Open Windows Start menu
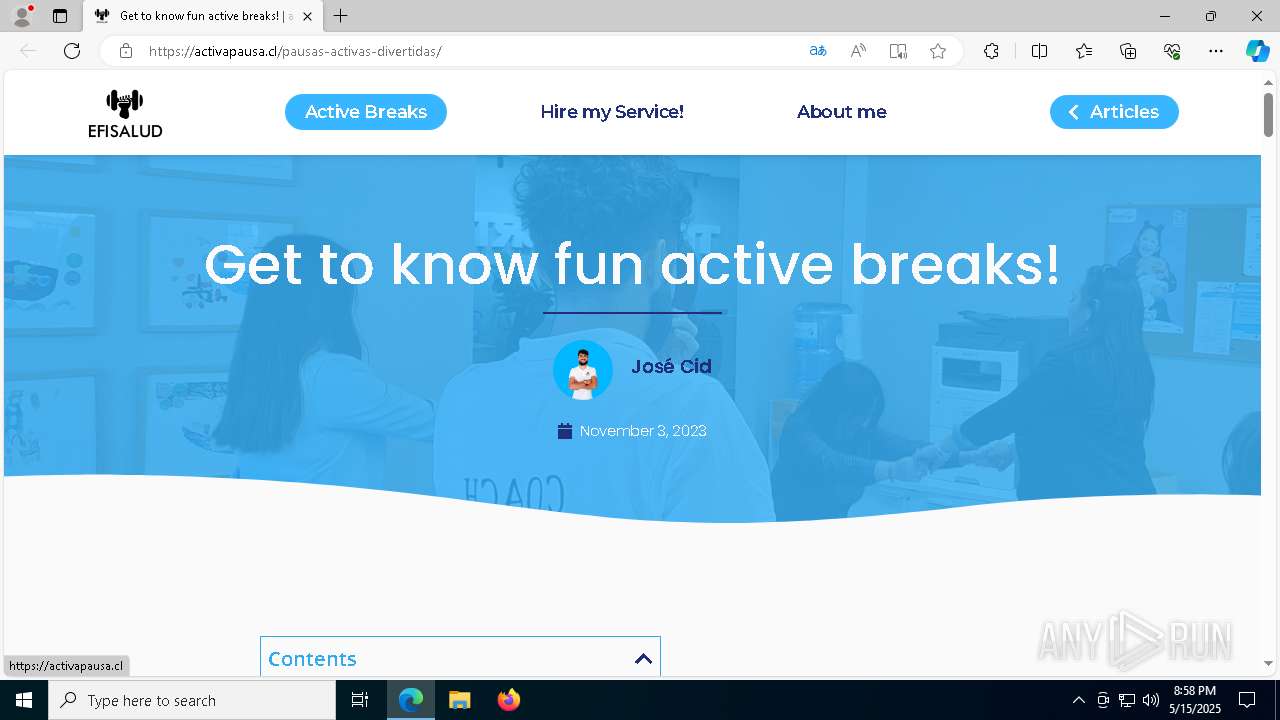 [x=24, y=700]
